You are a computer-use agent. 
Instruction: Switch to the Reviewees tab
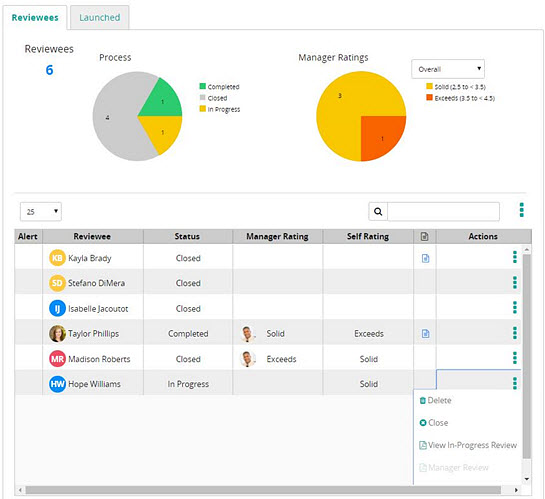[x=35, y=17]
